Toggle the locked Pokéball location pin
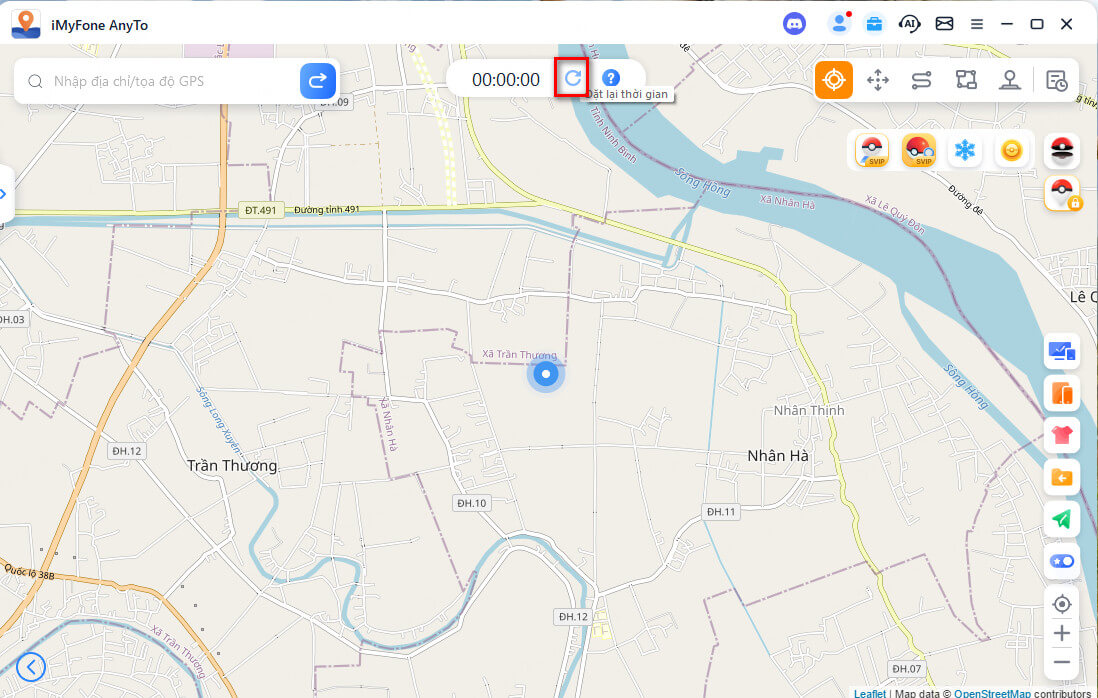The width and height of the screenshot is (1098, 698). tap(1061, 193)
